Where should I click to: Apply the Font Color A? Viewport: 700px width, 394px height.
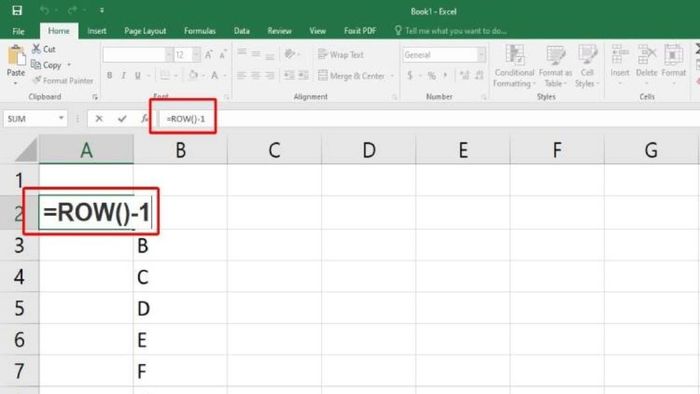(214, 75)
